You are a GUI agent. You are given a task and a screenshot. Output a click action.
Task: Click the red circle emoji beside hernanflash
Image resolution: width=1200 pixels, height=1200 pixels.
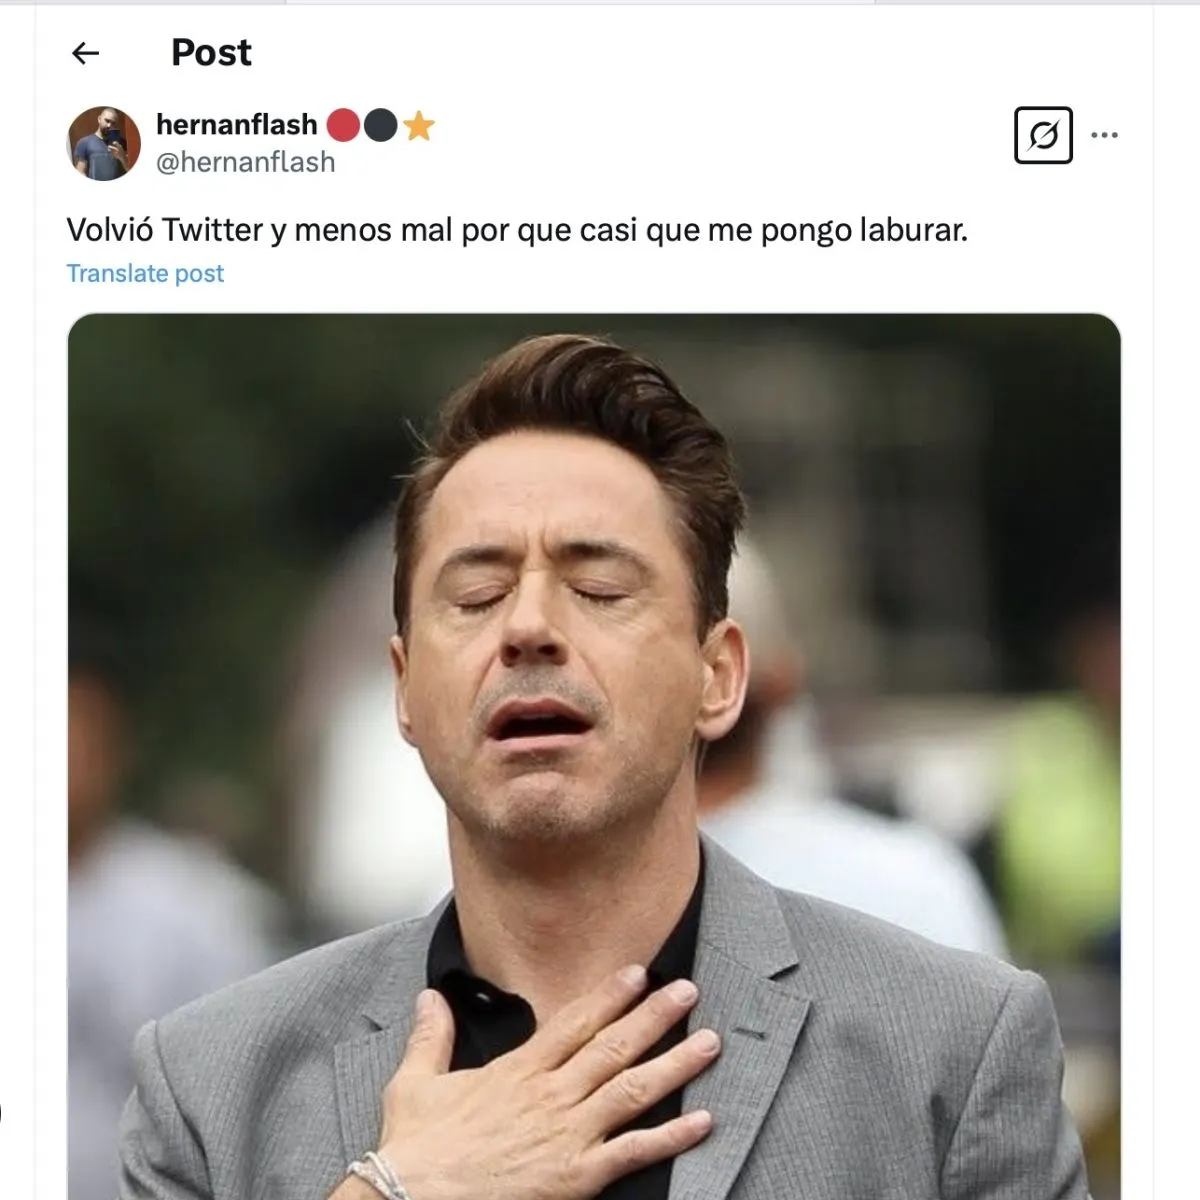(343, 125)
